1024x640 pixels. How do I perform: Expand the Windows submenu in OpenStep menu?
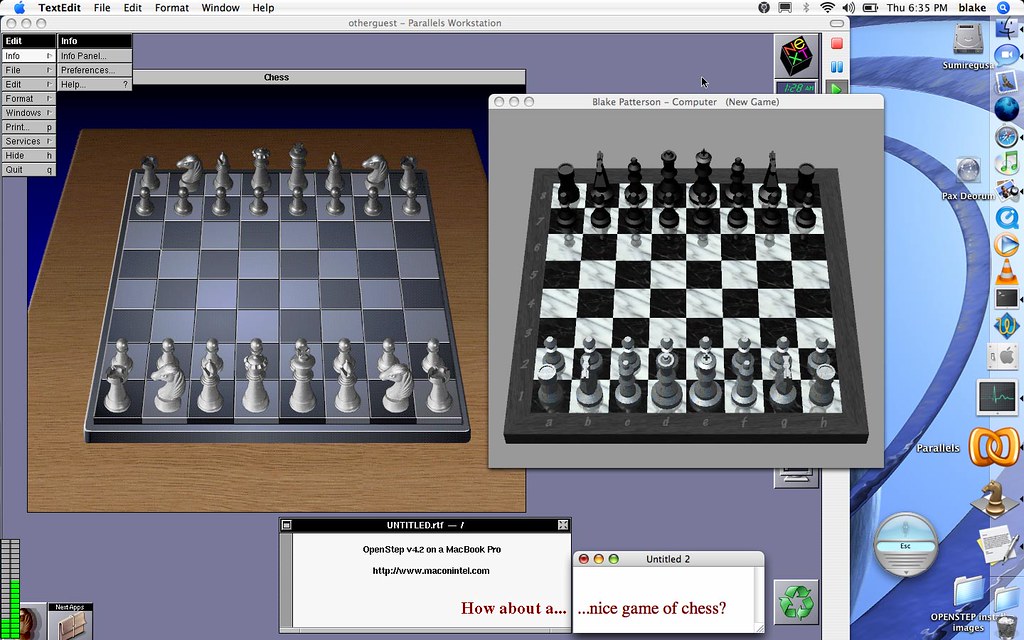pyautogui.click(x=28, y=113)
